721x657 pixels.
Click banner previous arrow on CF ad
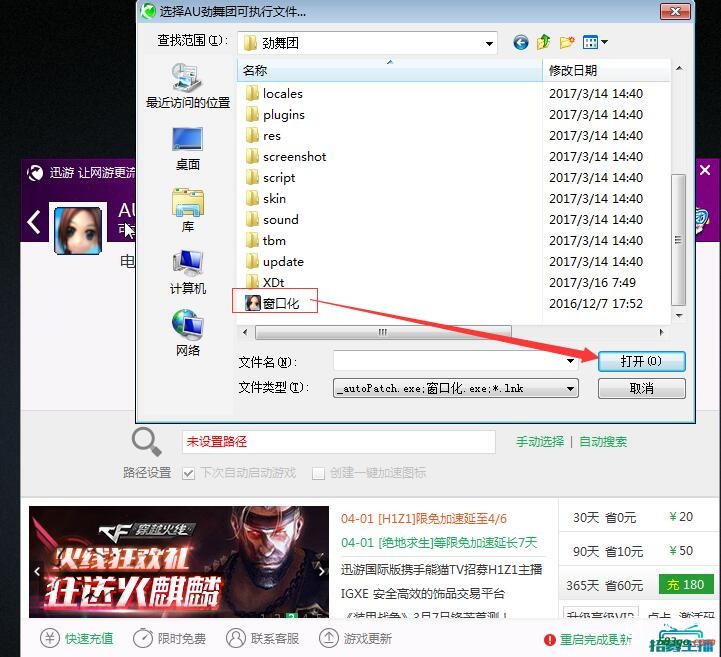[x=37, y=571]
